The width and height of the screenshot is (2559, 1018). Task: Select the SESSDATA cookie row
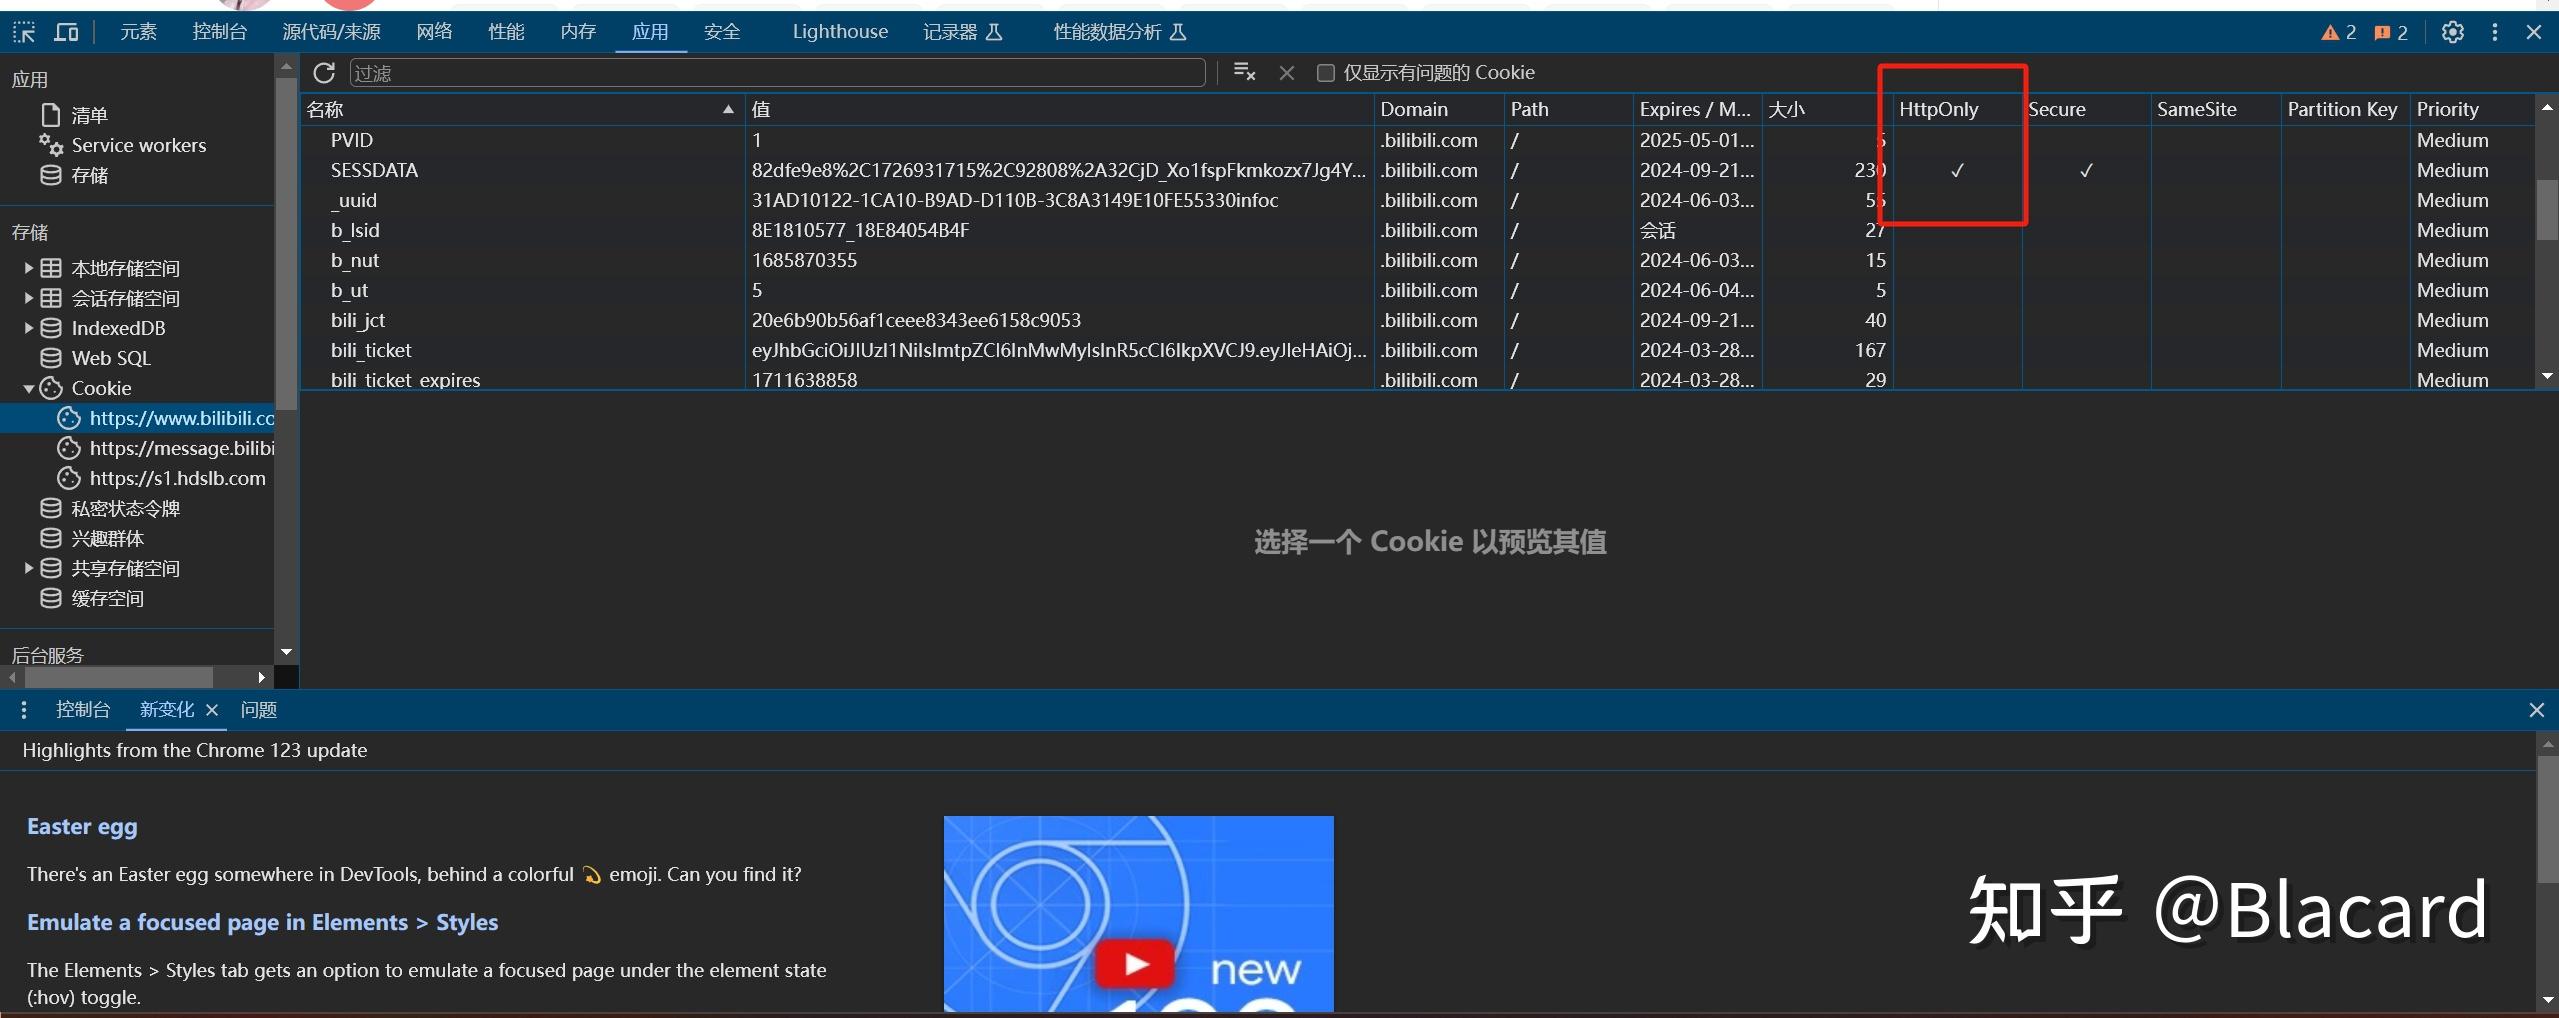(1418, 170)
